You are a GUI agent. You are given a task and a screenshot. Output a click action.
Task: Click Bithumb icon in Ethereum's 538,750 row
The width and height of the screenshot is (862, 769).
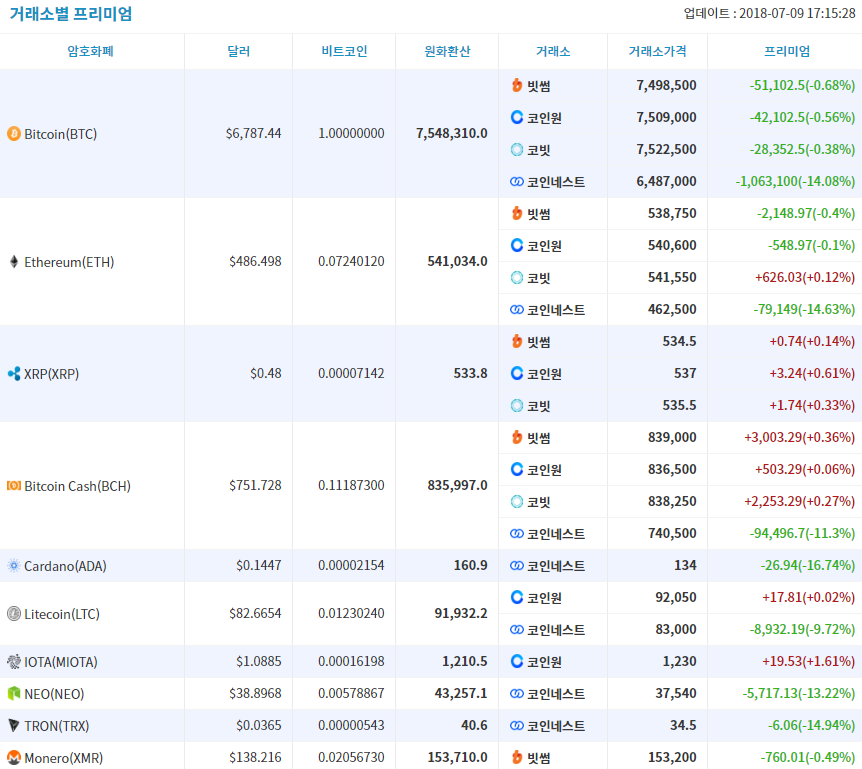coord(517,213)
